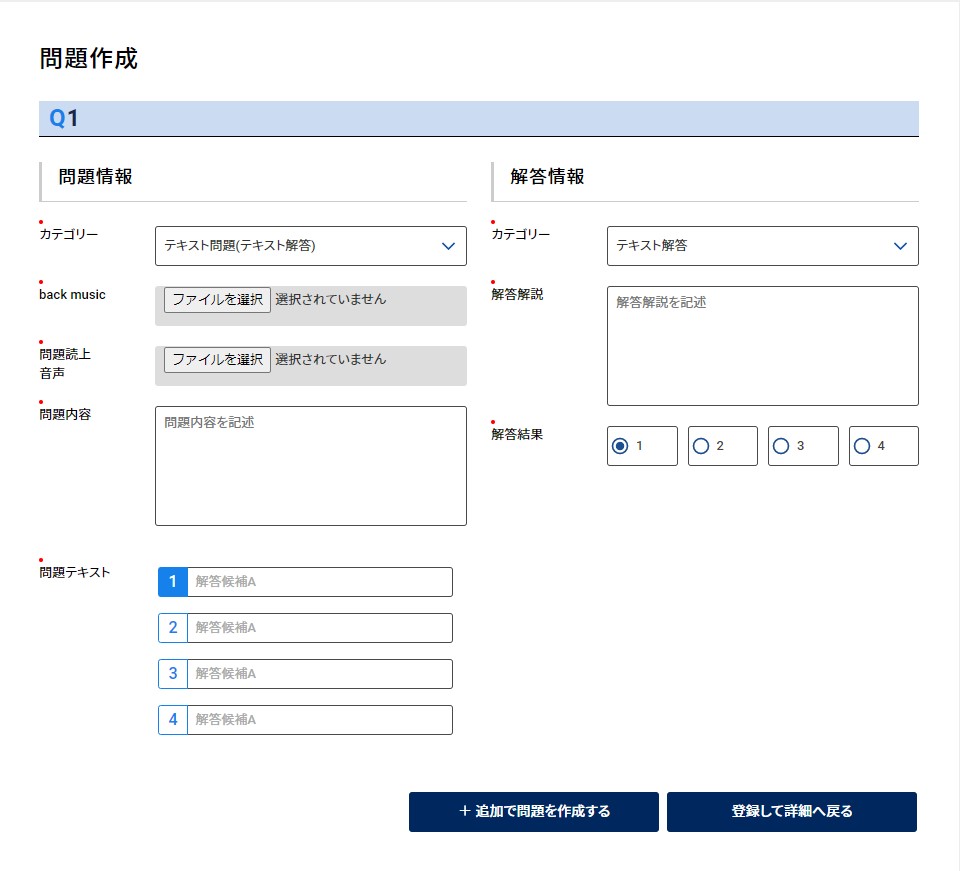The image size is (960, 871).
Task: Click answer candidate field number 4
Action: 319,720
